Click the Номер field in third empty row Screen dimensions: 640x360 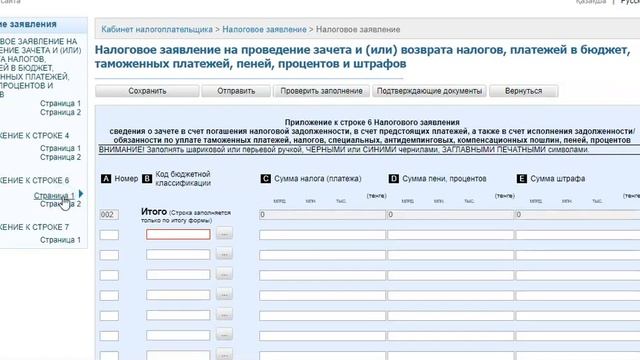[x=109, y=275]
